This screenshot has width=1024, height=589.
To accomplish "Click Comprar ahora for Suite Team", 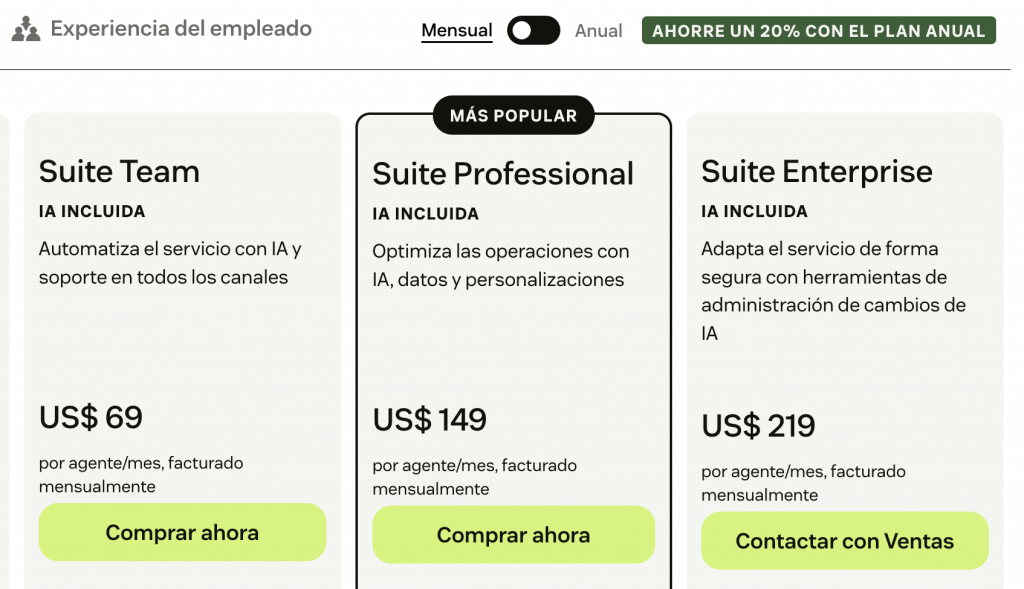I will tap(182, 532).
